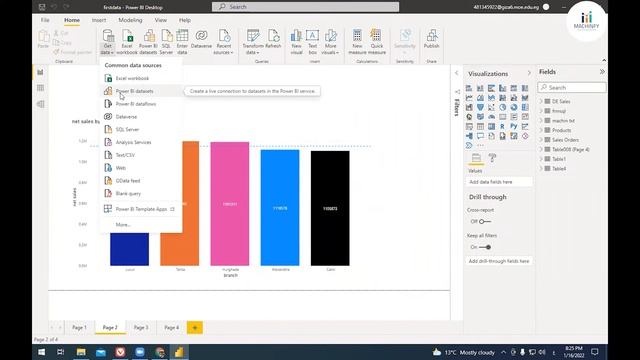Click the Add drill-through fields here well

(x=499, y=261)
